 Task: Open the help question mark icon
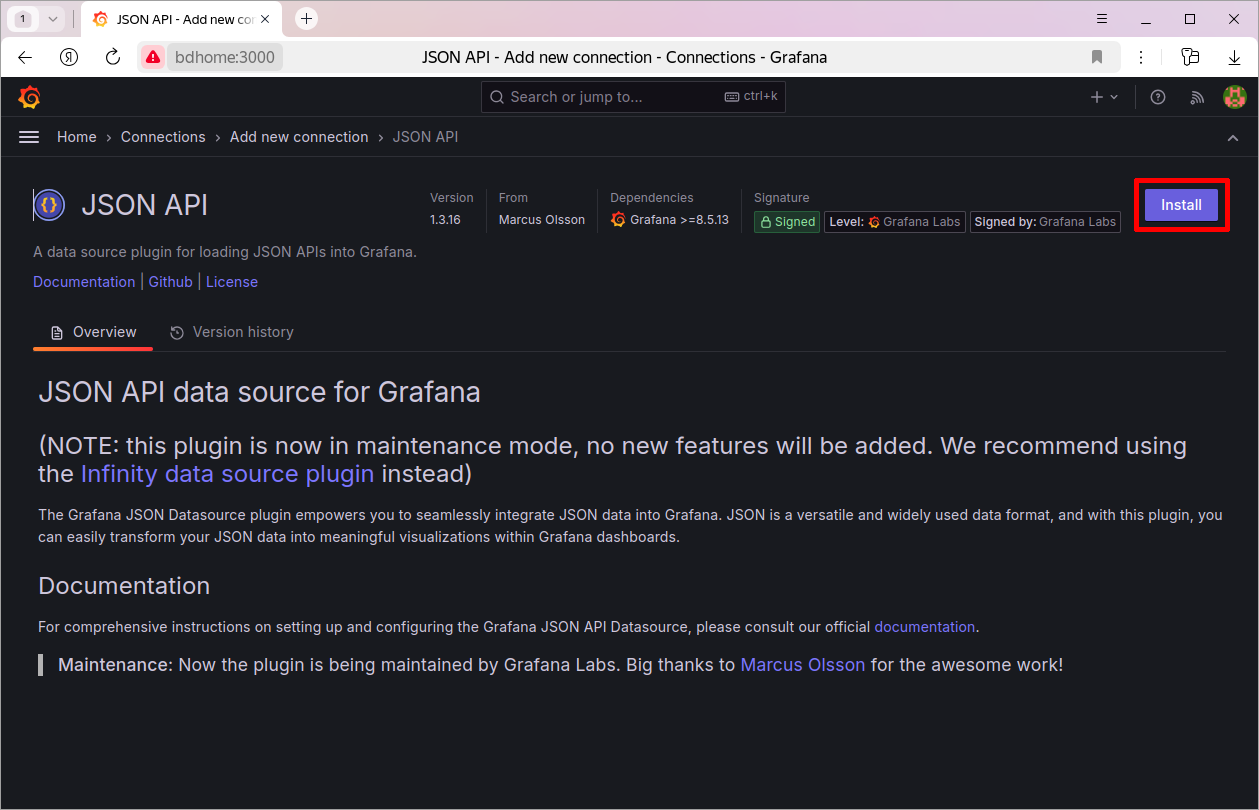[x=1158, y=97]
